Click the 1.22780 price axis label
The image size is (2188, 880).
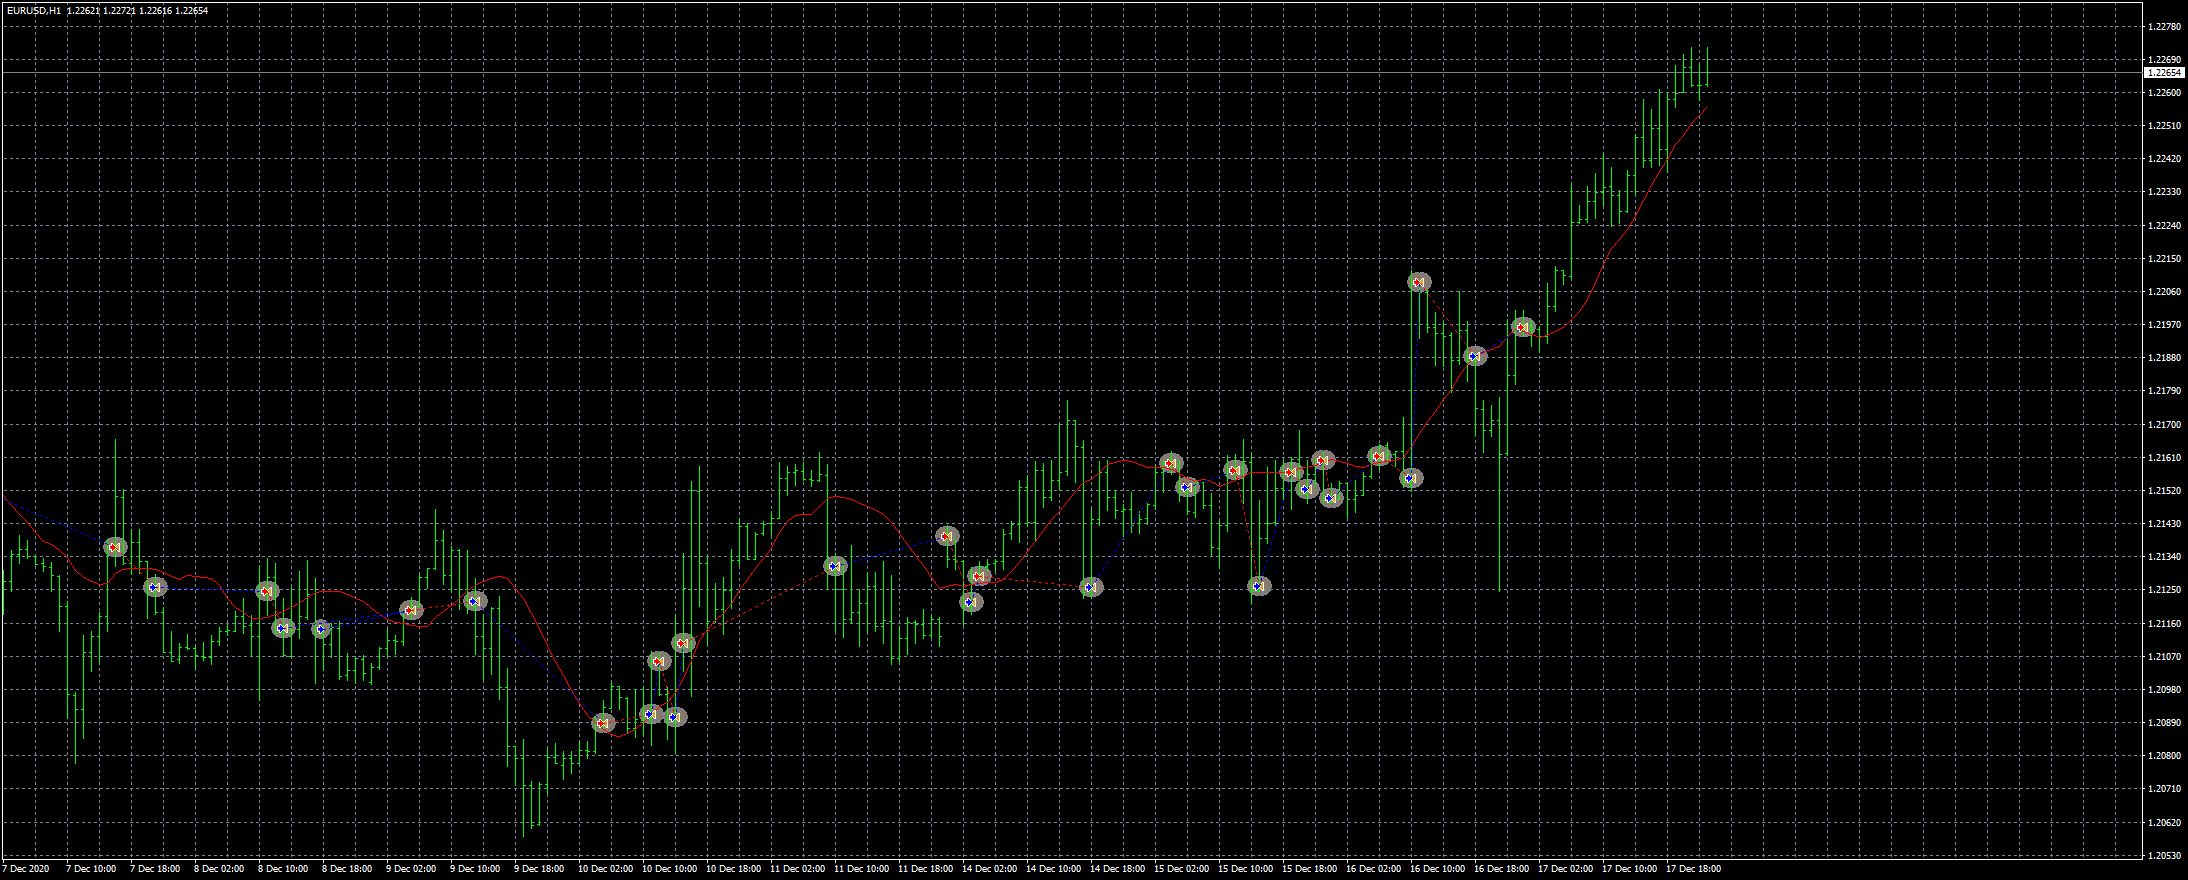pyautogui.click(x=2164, y=27)
